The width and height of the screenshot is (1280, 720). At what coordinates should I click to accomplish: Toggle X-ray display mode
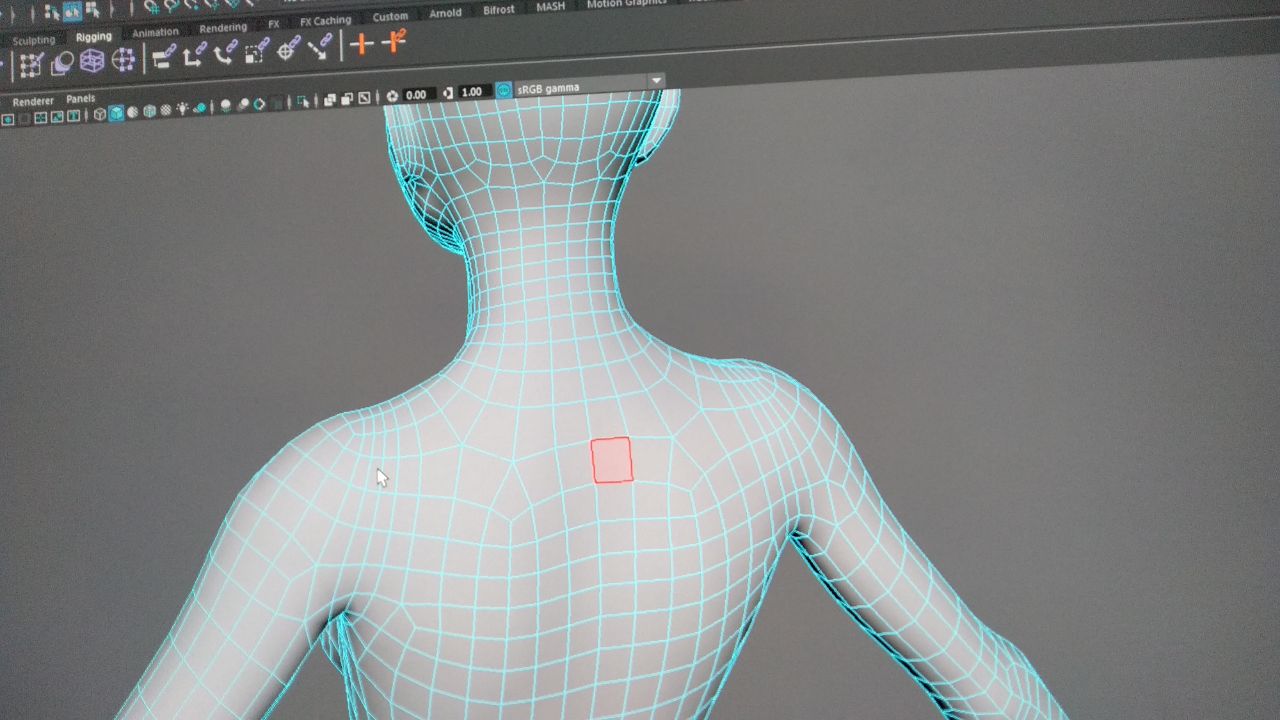[329, 101]
